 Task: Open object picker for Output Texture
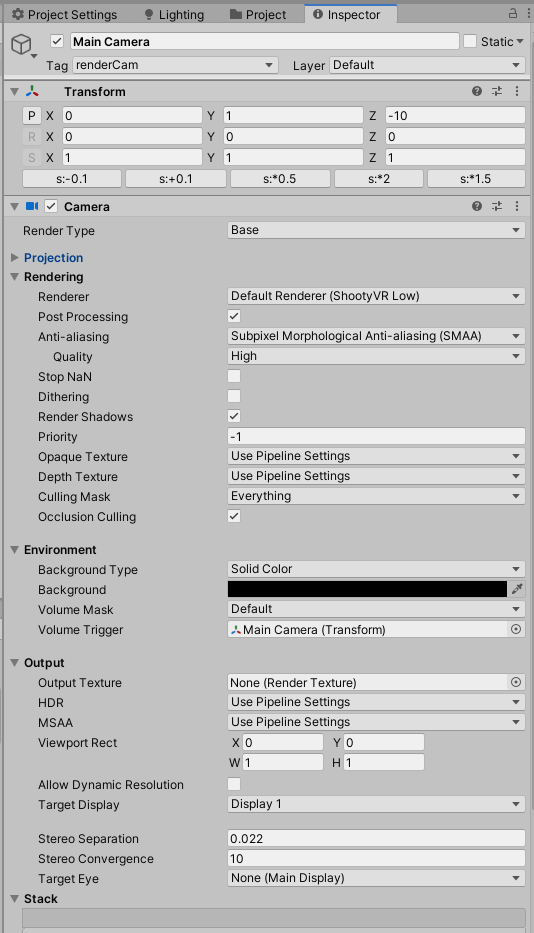(516, 682)
